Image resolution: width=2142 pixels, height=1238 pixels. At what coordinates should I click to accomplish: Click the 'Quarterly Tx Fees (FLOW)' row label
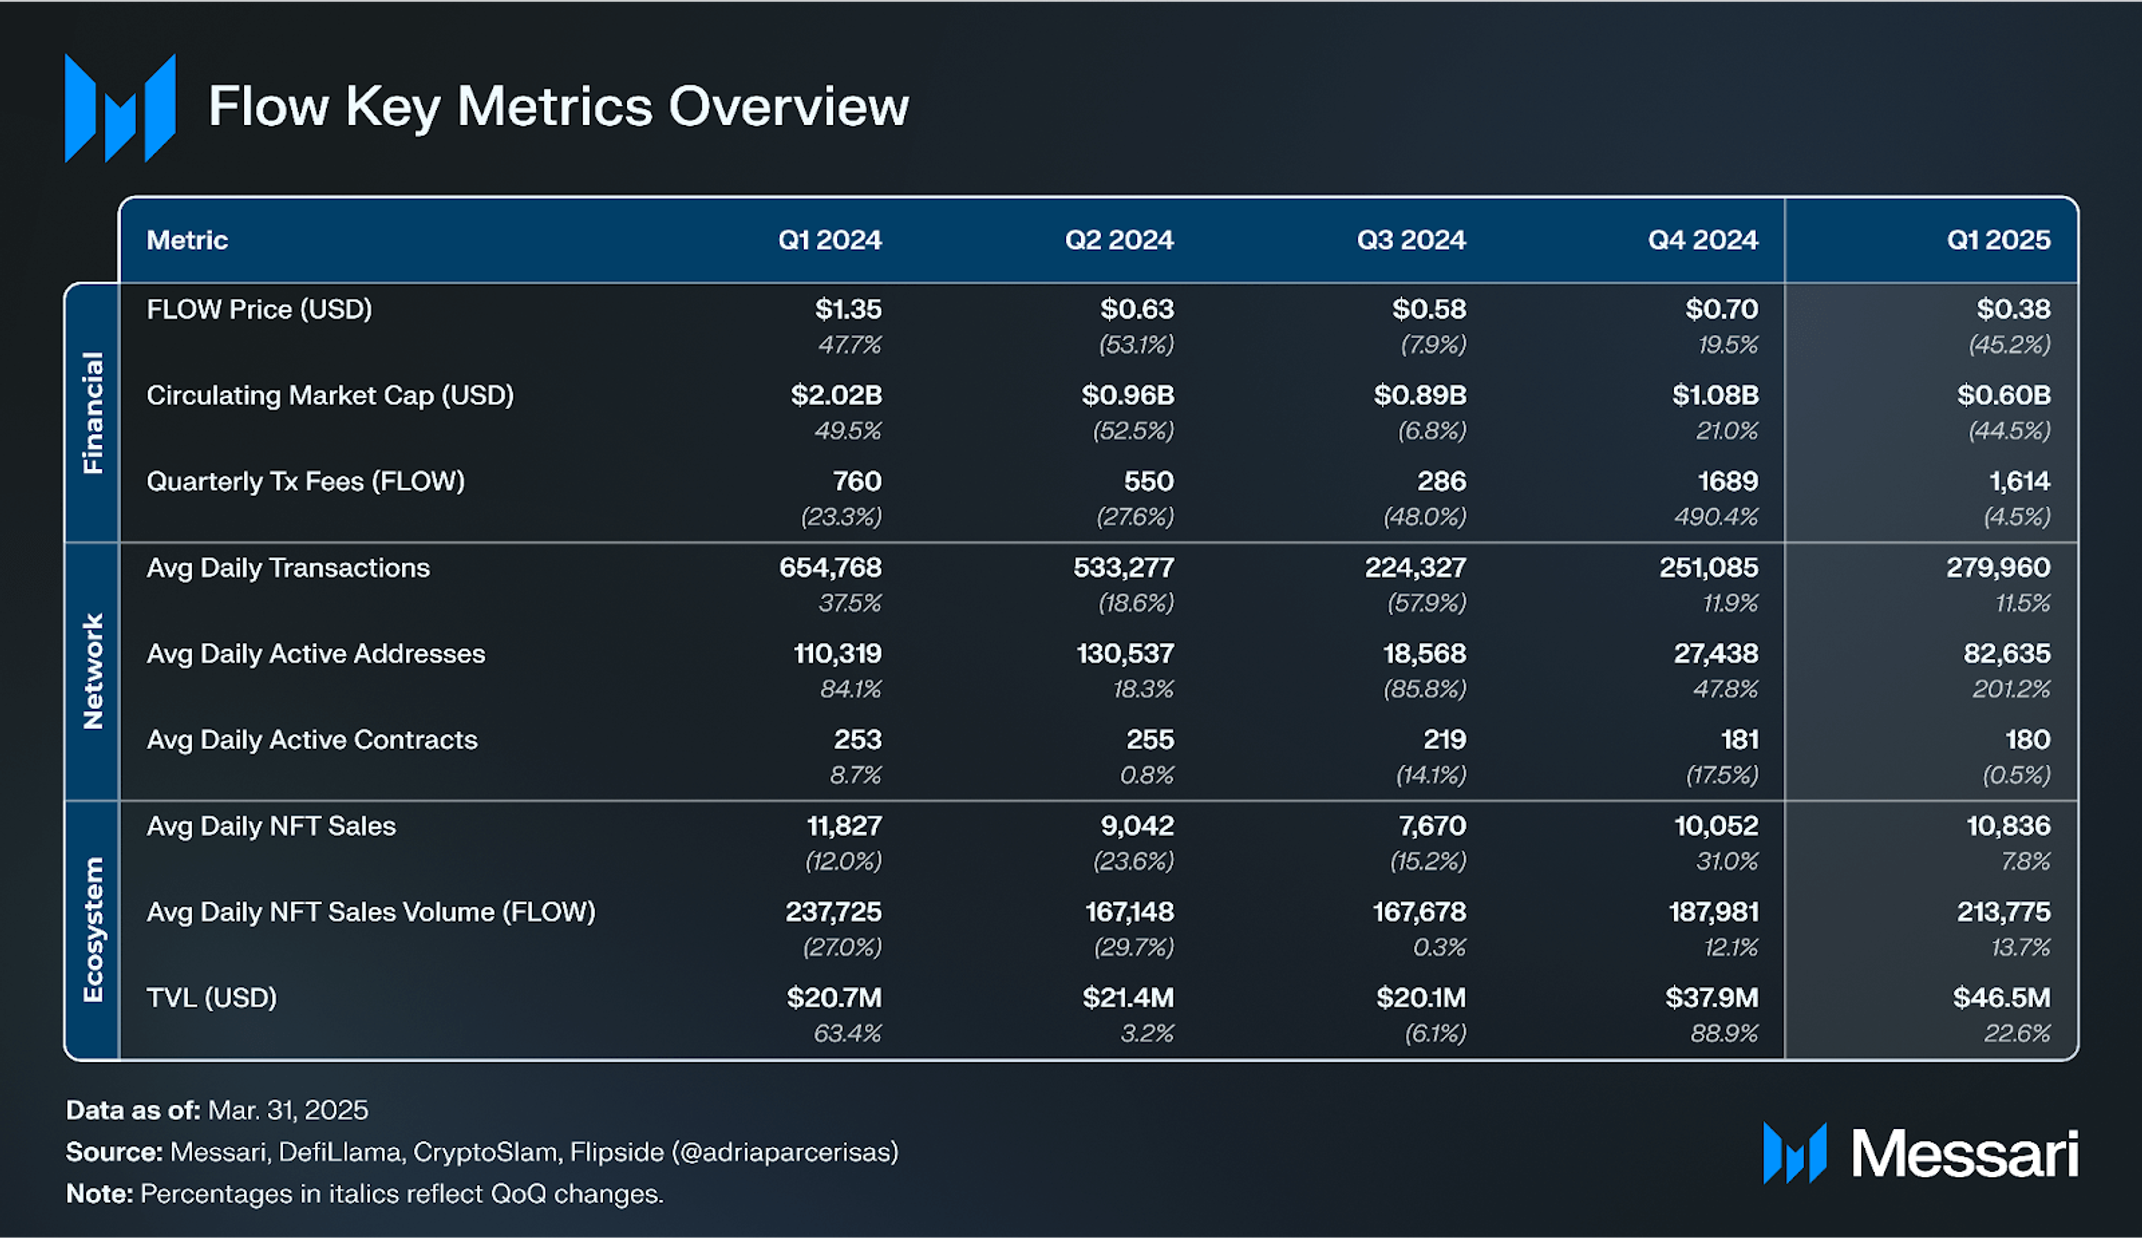pos(305,482)
